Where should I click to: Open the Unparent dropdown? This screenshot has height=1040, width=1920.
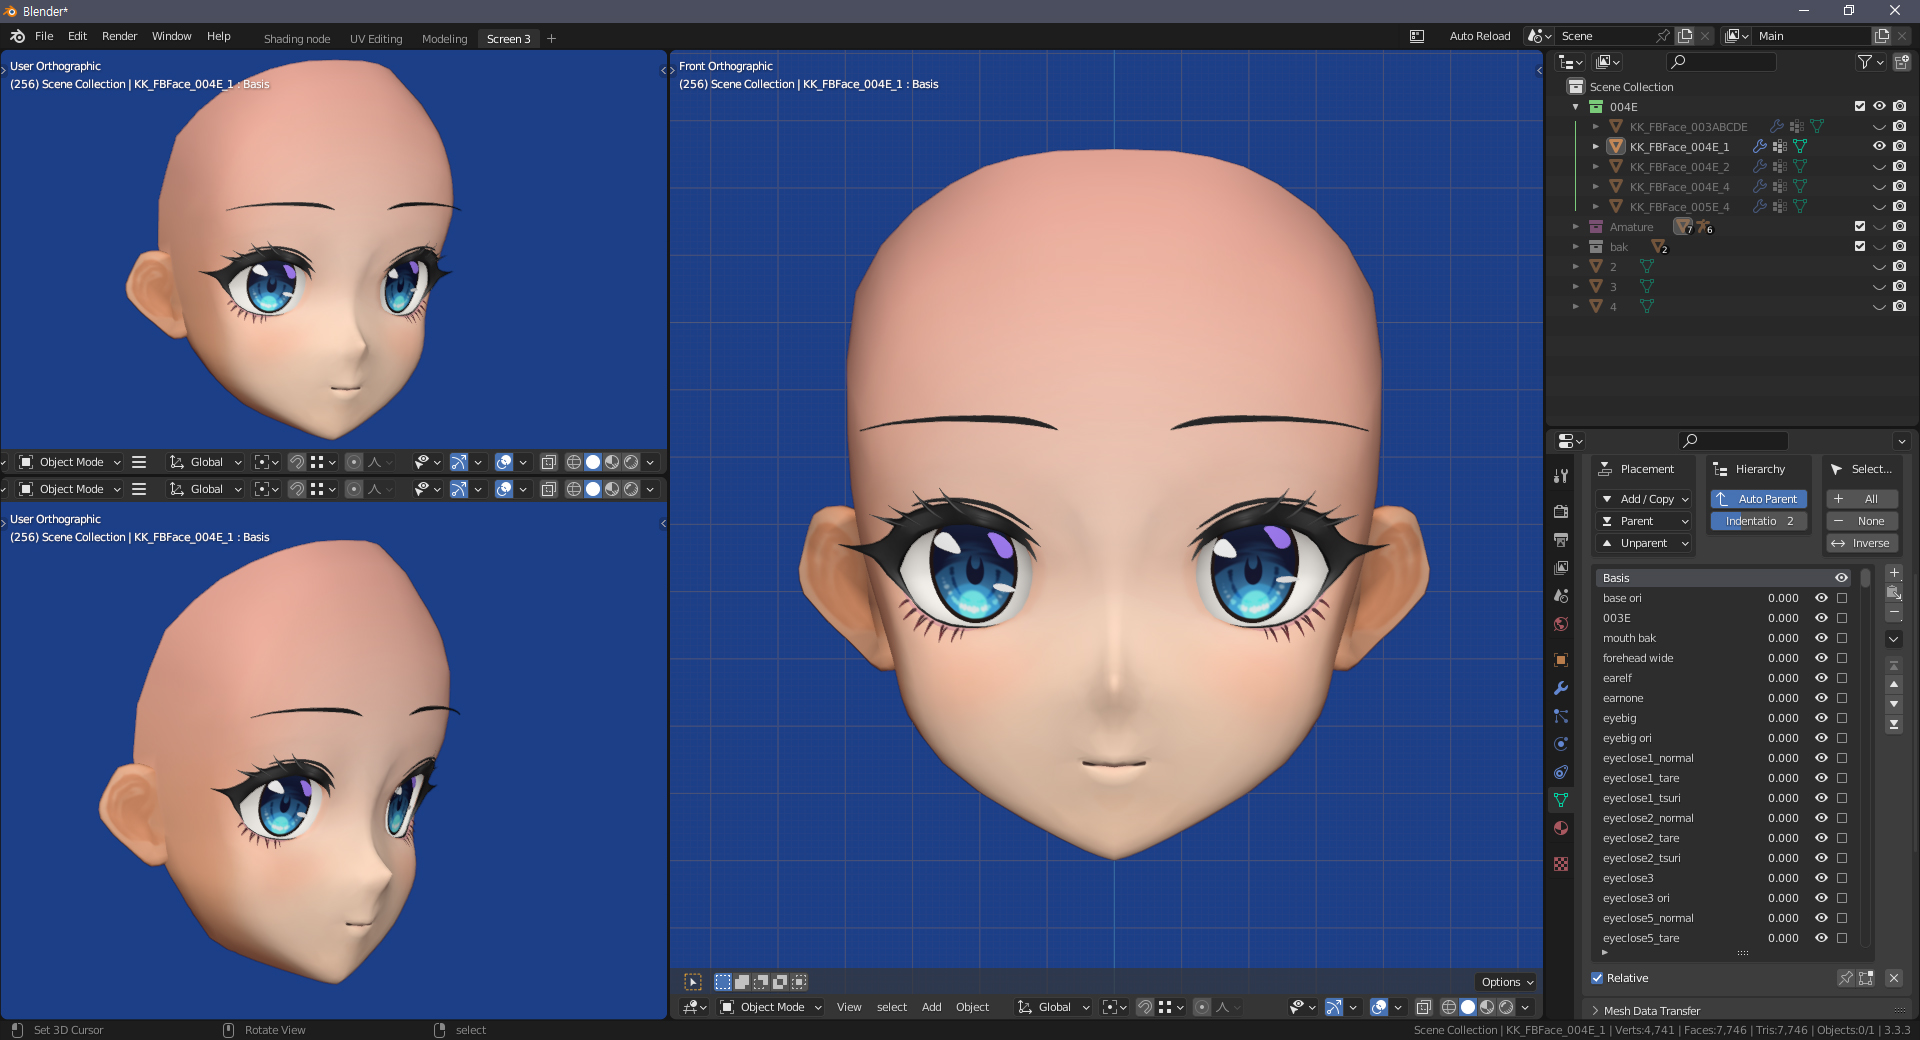coord(1645,543)
